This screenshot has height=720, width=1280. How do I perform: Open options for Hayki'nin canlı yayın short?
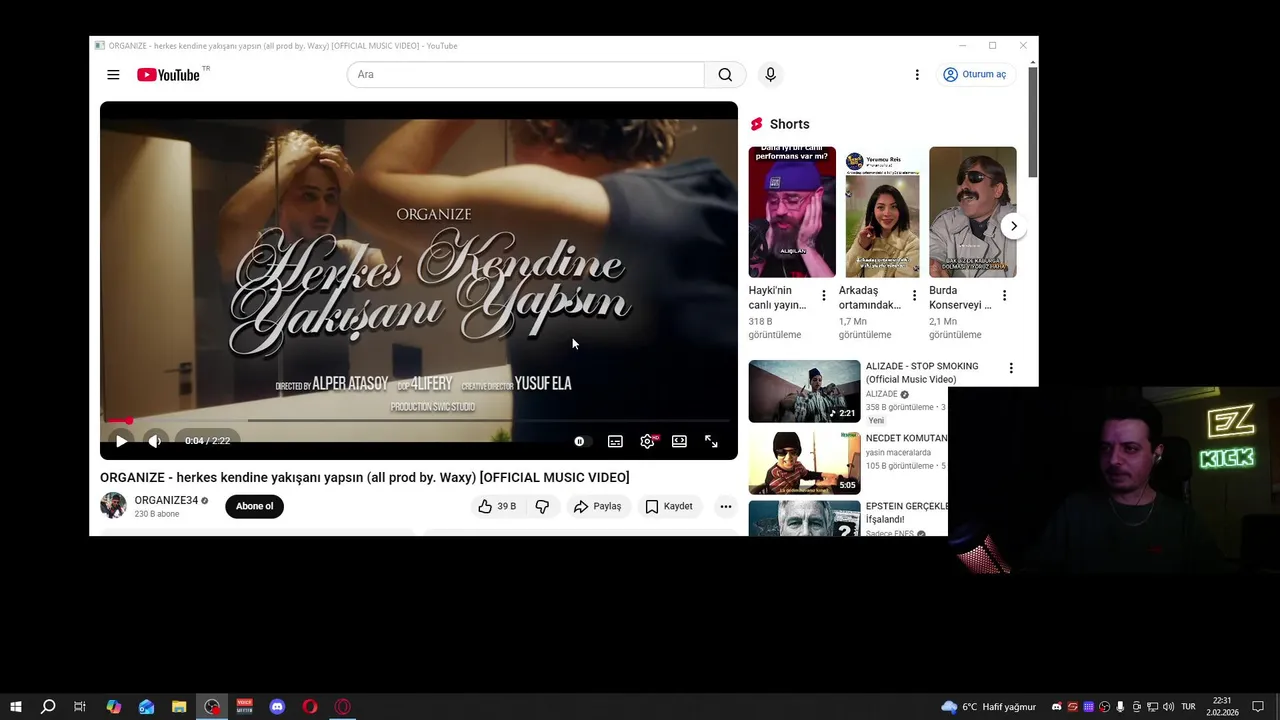tap(824, 296)
